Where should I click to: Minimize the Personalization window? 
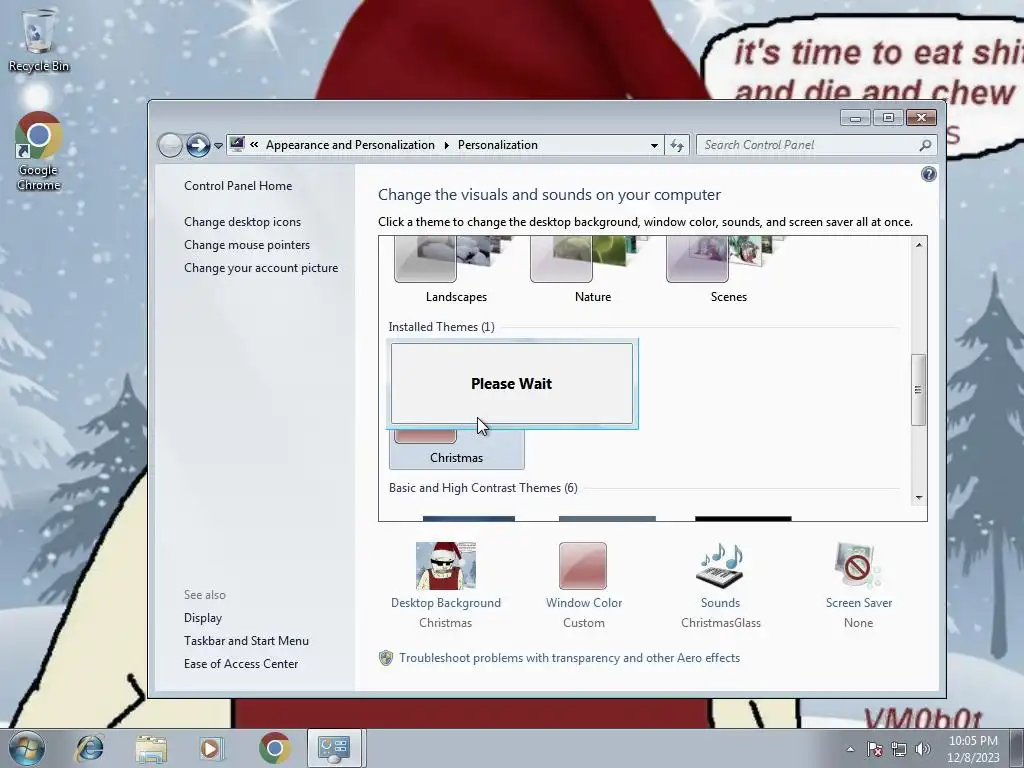tap(855, 118)
